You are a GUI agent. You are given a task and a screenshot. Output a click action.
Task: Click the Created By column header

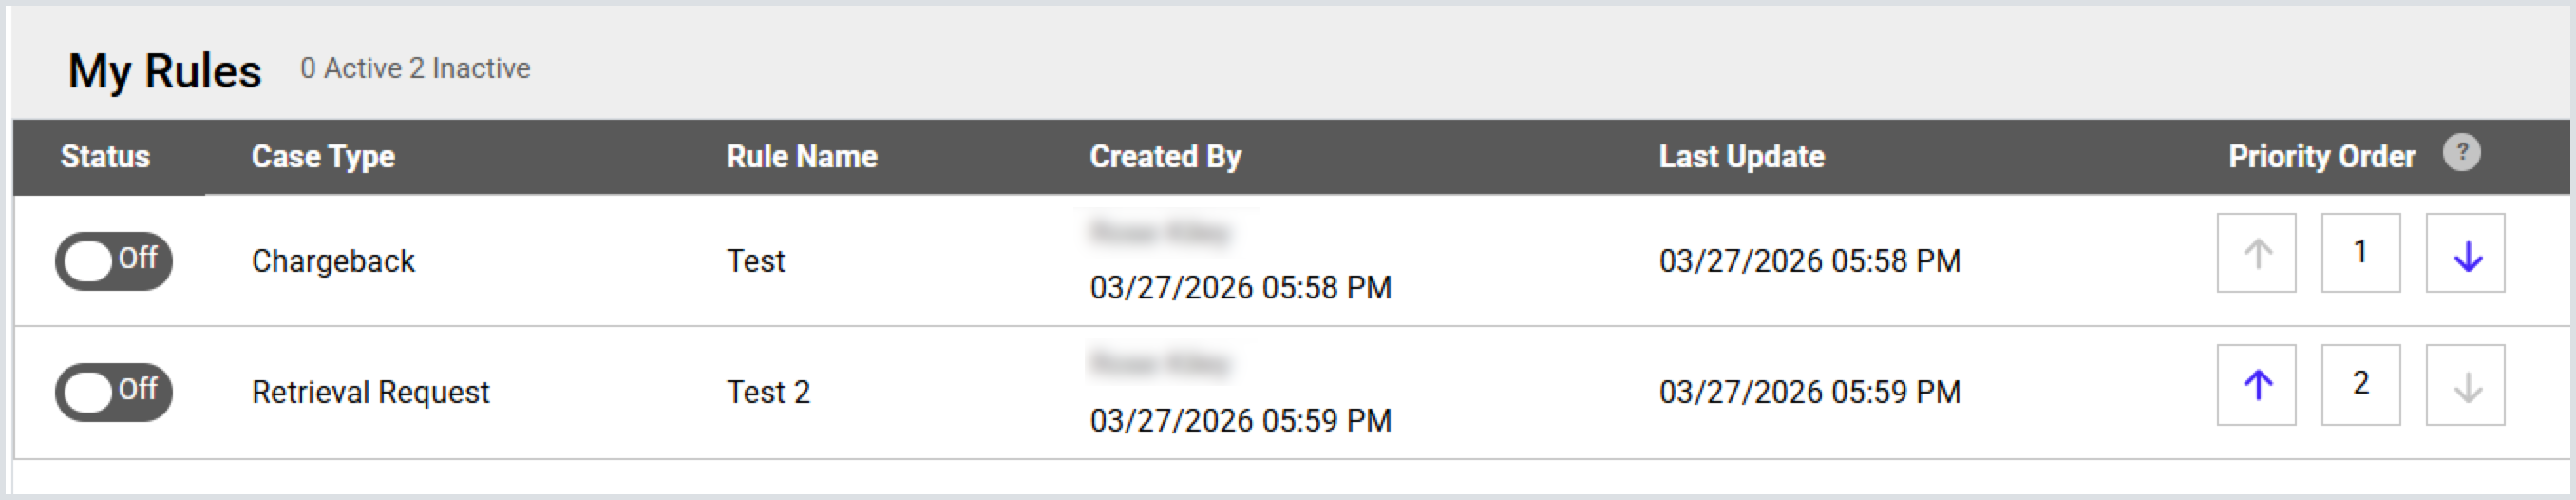1165,157
